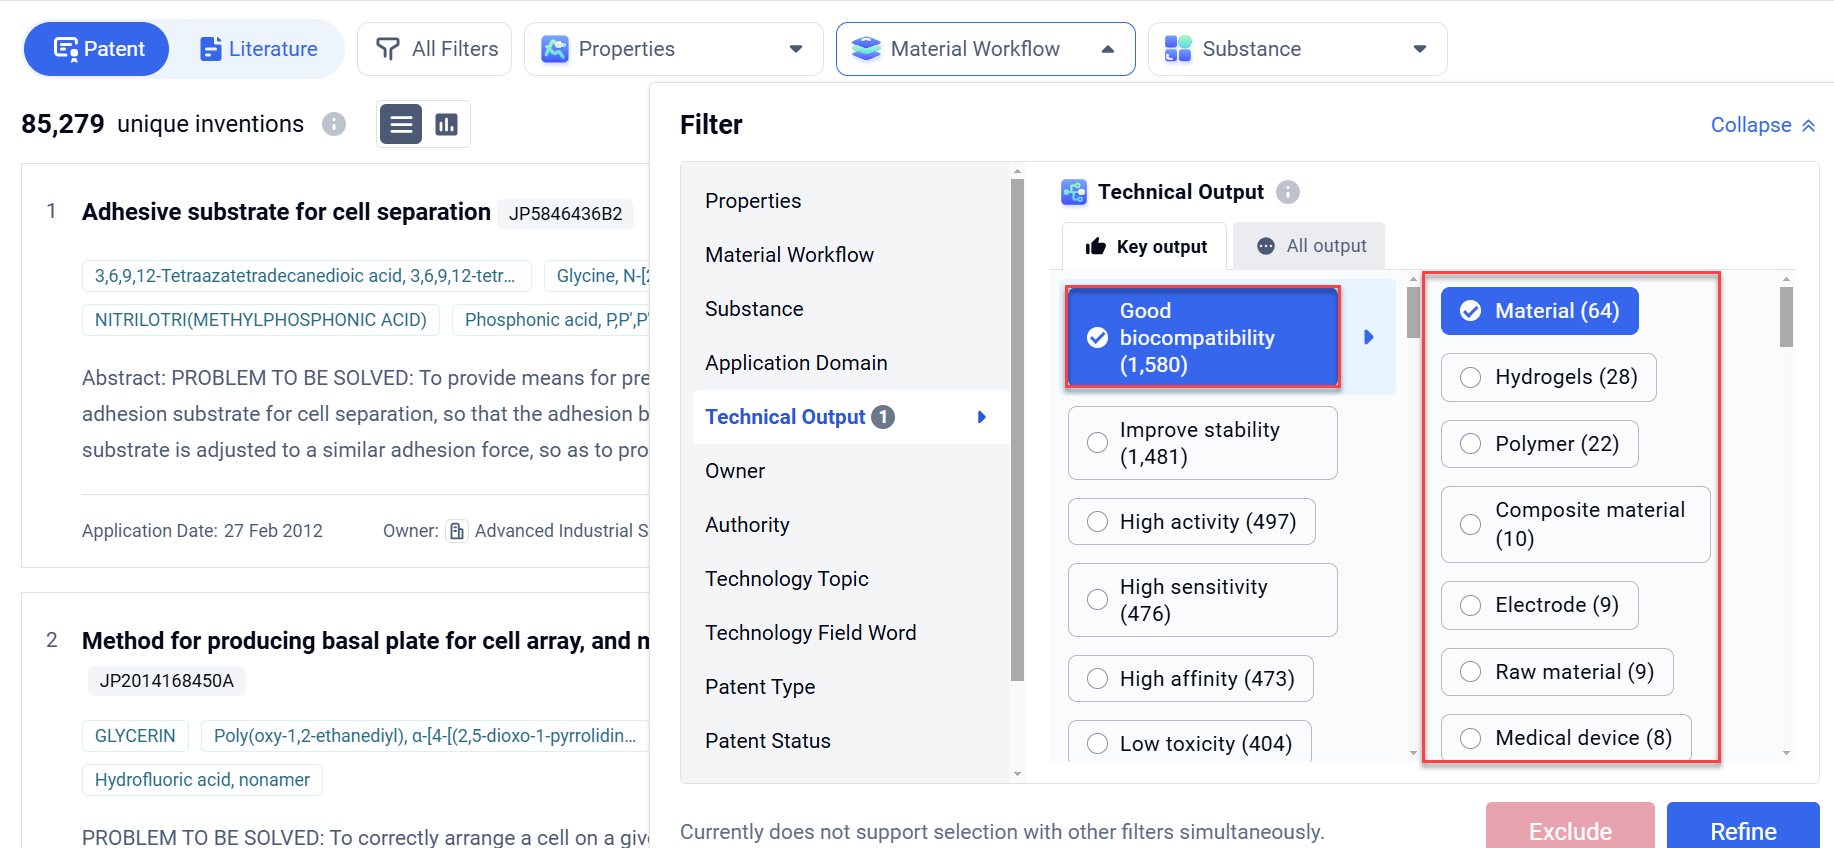This screenshot has width=1834, height=848.
Task: Select the Hydrogels (28) option
Action: click(x=1471, y=378)
